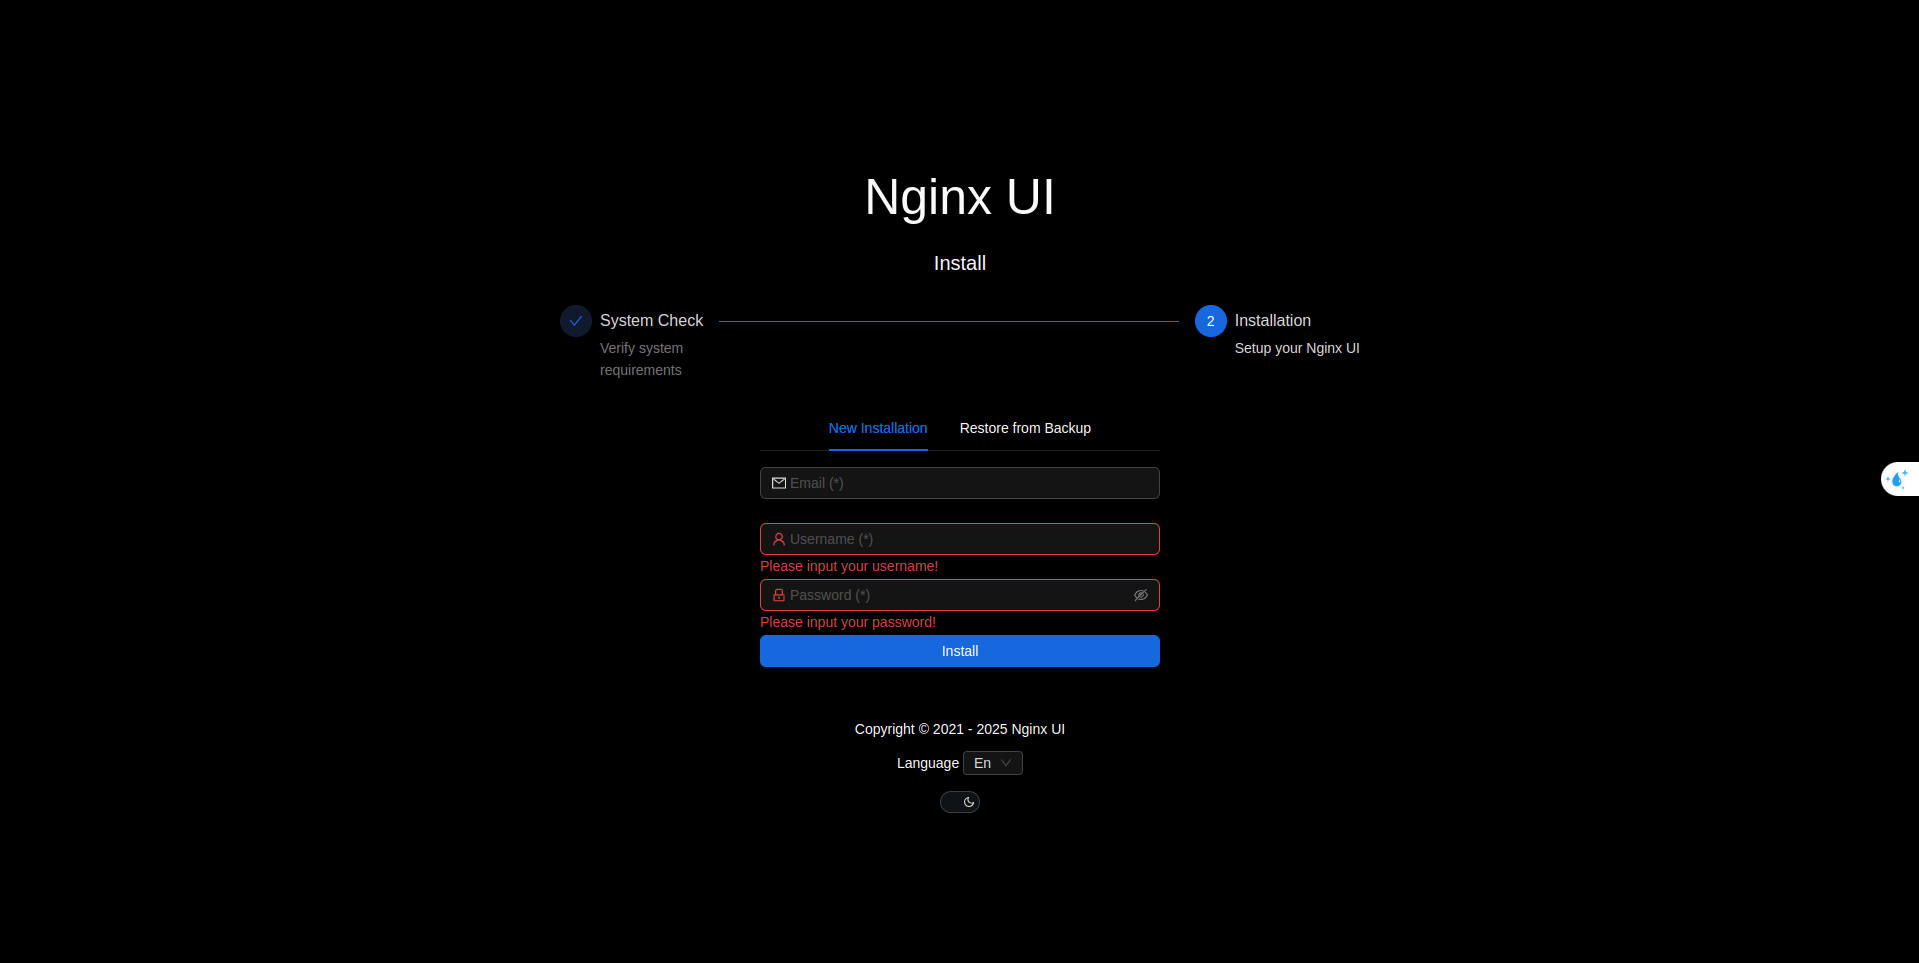This screenshot has width=1919, height=963.
Task: Click the System Check step title
Action: (x=651, y=320)
